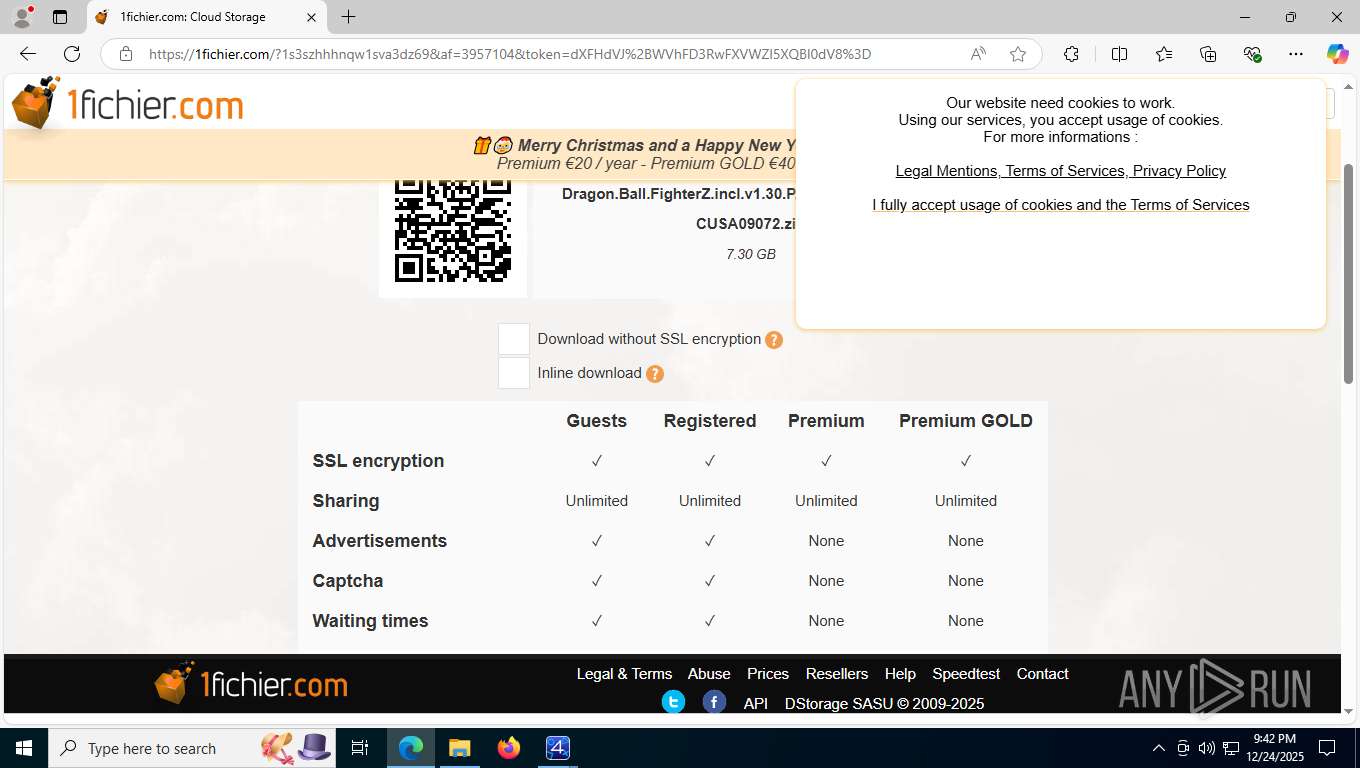
Task: Add page to favorites with star icon
Action: [x=1018, y=54]
